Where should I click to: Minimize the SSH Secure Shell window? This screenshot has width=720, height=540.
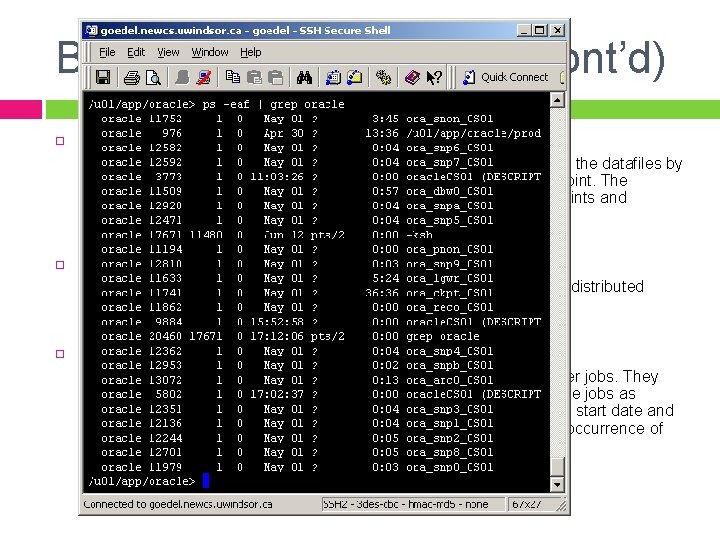point(524,30)
